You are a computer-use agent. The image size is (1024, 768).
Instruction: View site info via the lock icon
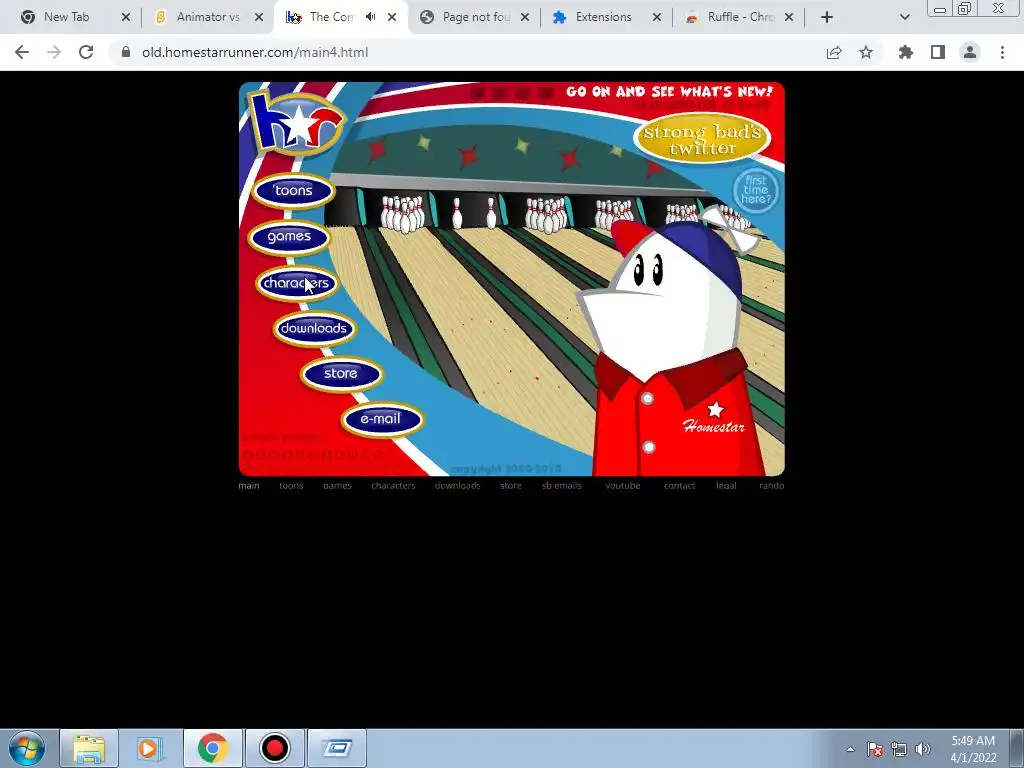pos(126,52)
